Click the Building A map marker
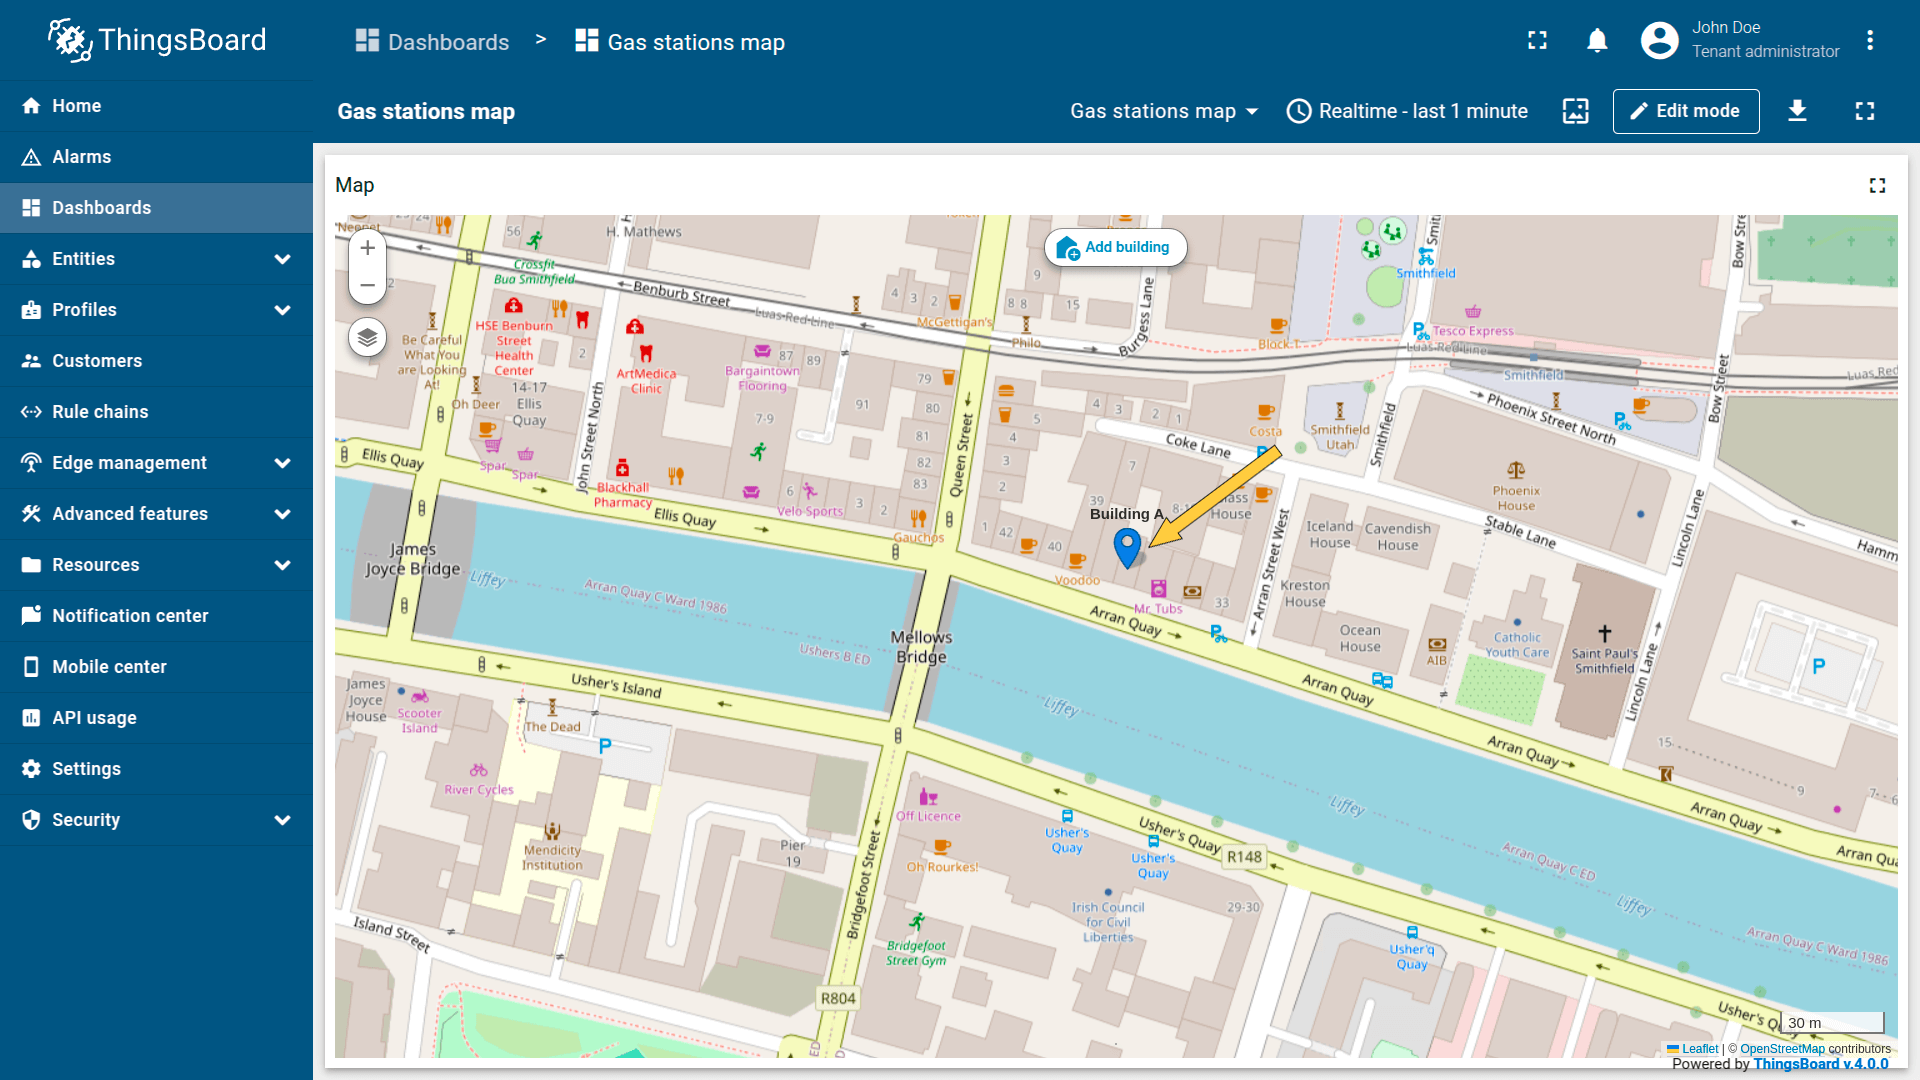Screen dimensions: 1920x1080 (1127, 547)
